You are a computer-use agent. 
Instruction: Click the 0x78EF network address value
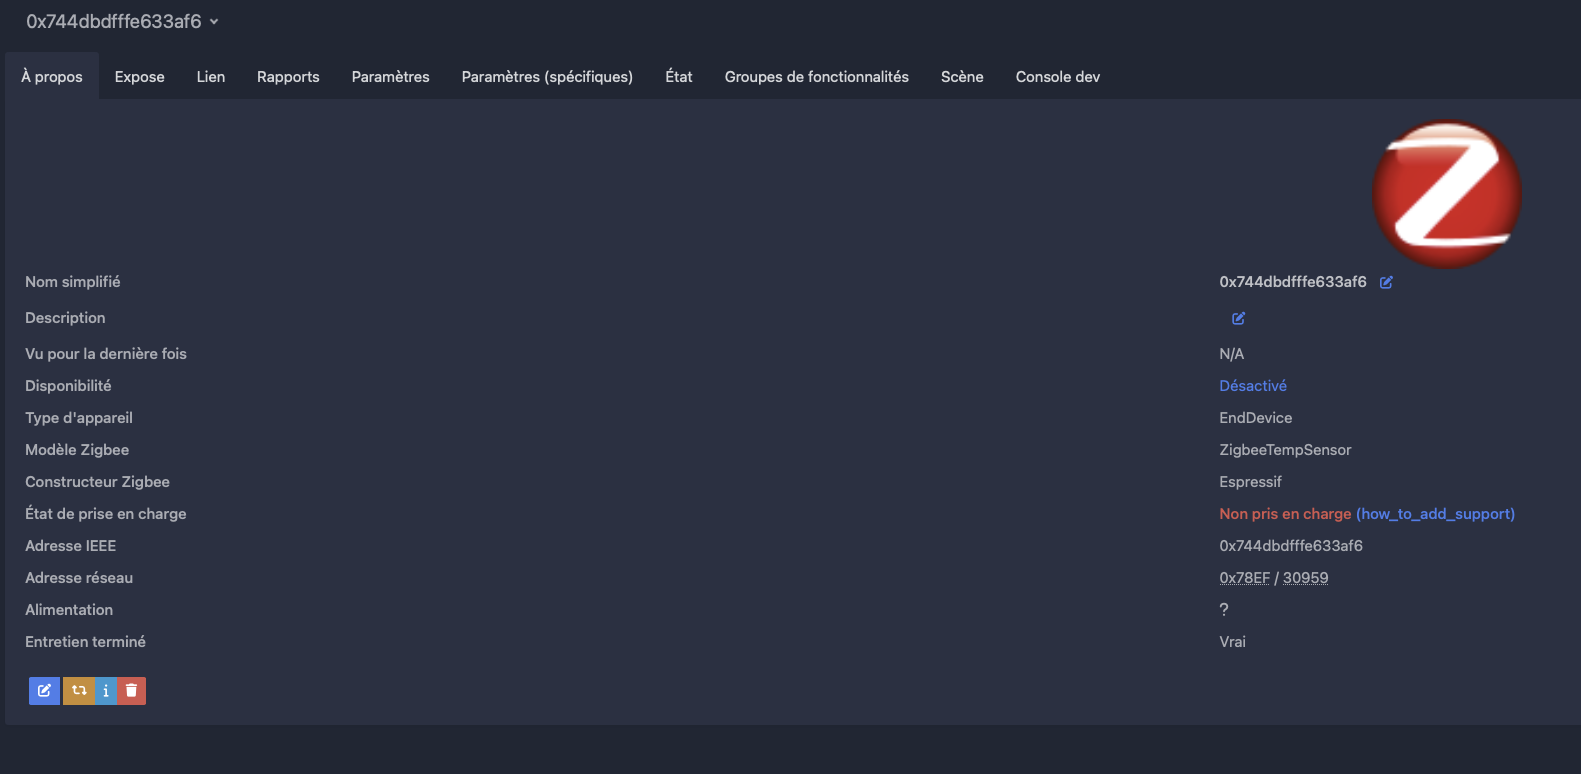click(x=1244, y=578)
